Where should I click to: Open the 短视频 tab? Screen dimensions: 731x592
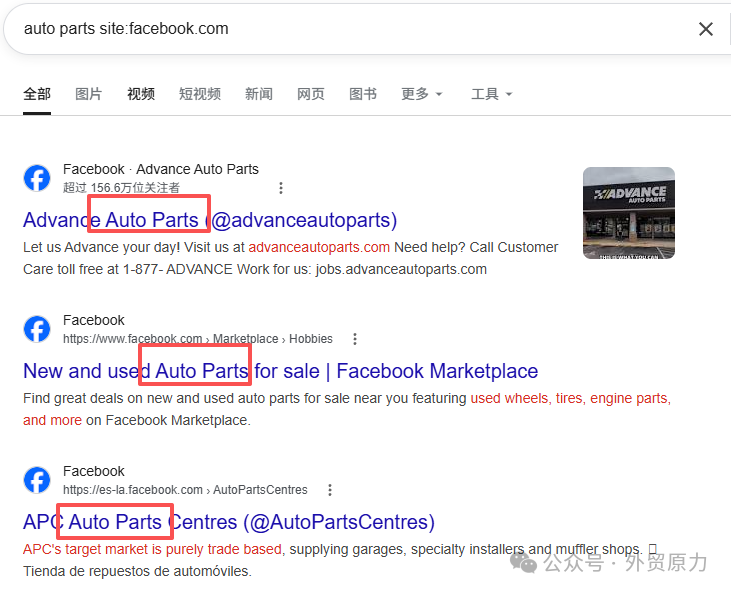click(200, 94)
